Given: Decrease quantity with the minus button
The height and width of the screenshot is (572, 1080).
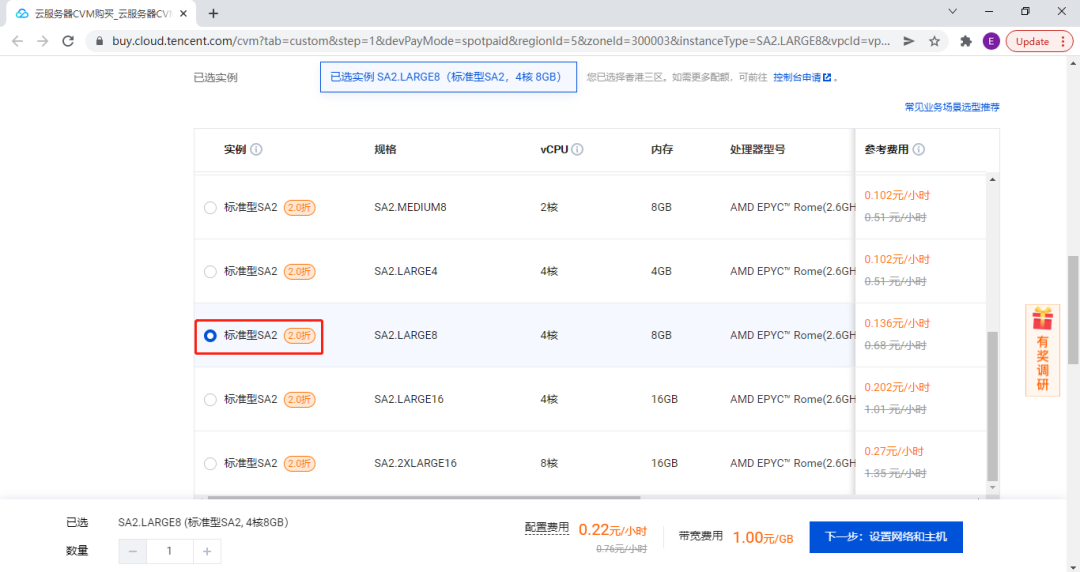Looking at the screenshot, I should point(133,551).
